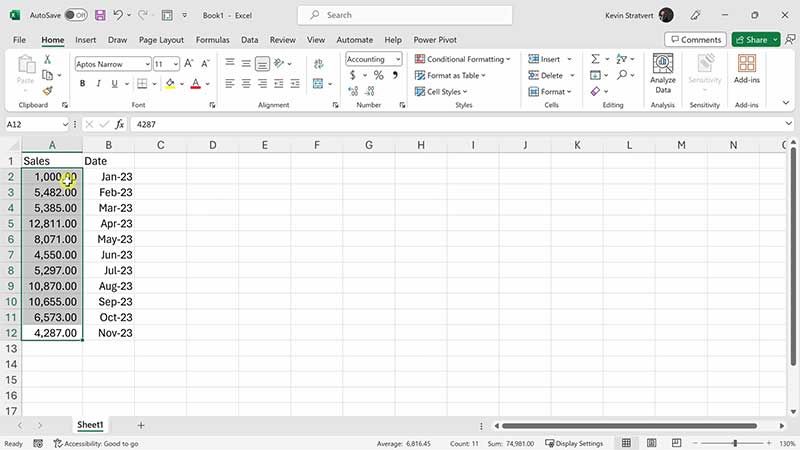Align cell text to the left

pyautogui.click(x=230, y=83)
